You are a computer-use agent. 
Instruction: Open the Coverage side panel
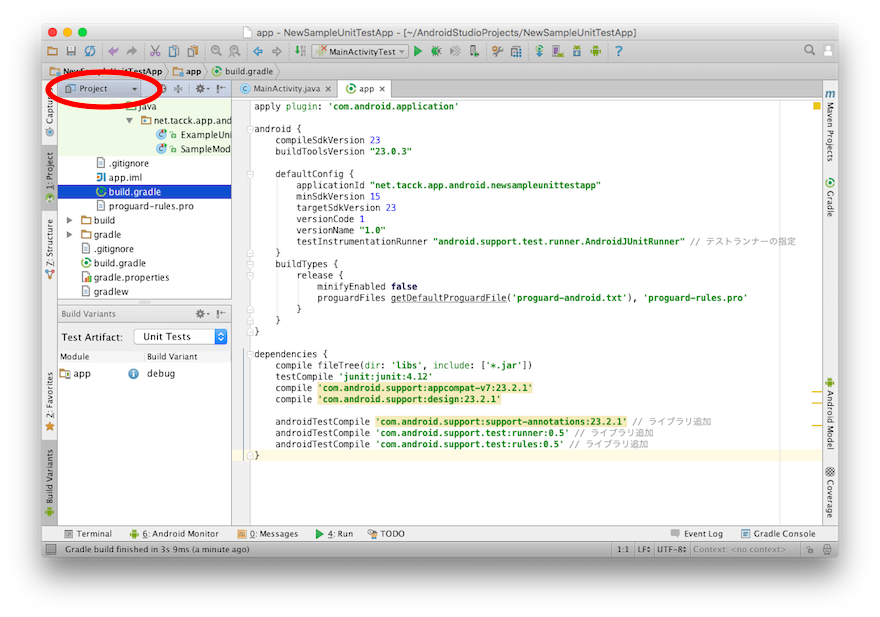point(830,492)
